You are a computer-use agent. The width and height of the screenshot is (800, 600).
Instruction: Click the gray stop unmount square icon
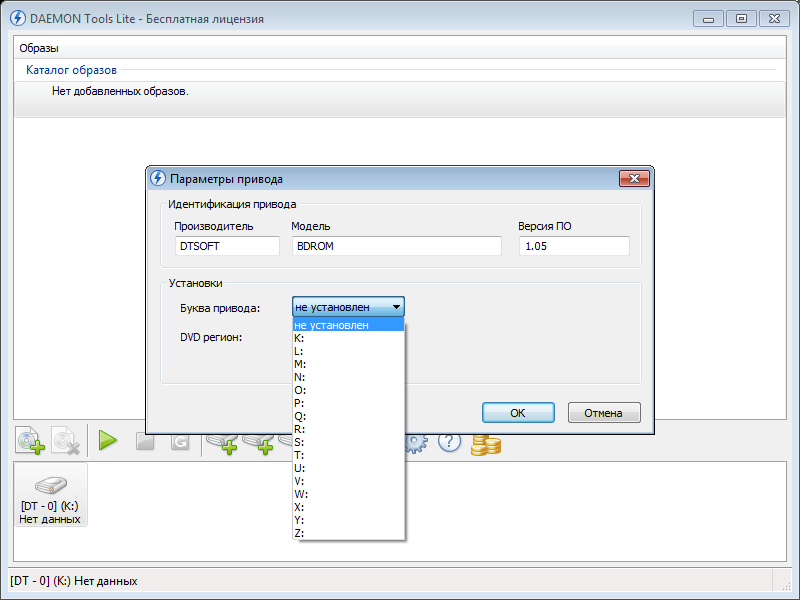click(x=145, y=442)
